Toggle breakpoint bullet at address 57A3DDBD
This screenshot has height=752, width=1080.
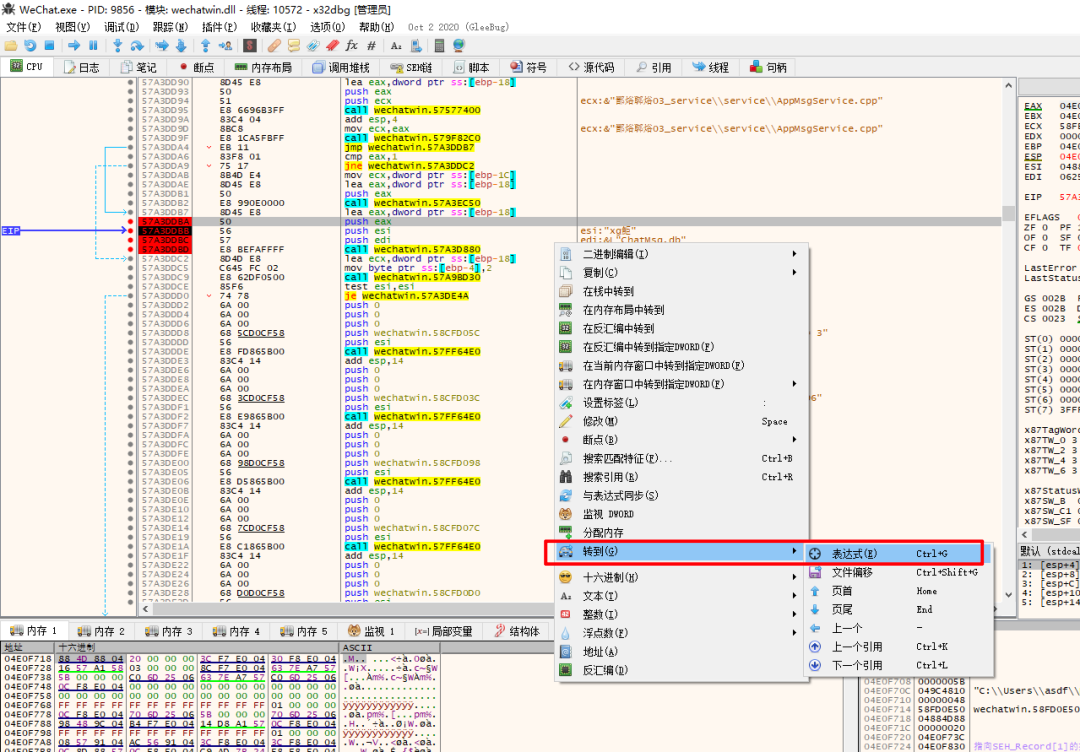coord(130,249)
